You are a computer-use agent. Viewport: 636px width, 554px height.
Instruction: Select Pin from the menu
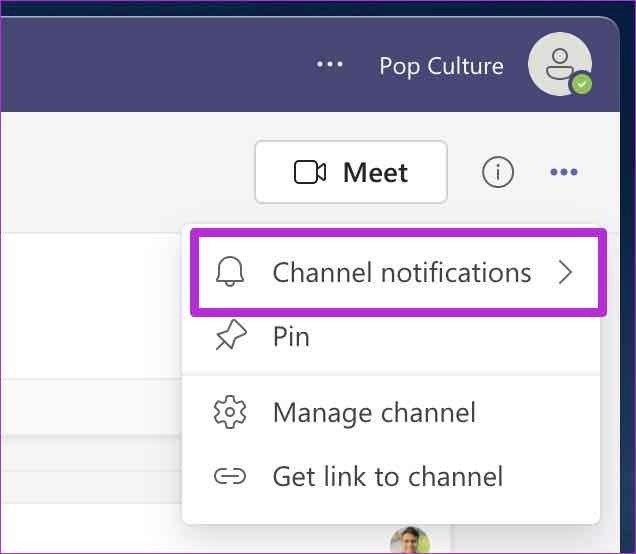pyautogui.click(x=391, y=336)
